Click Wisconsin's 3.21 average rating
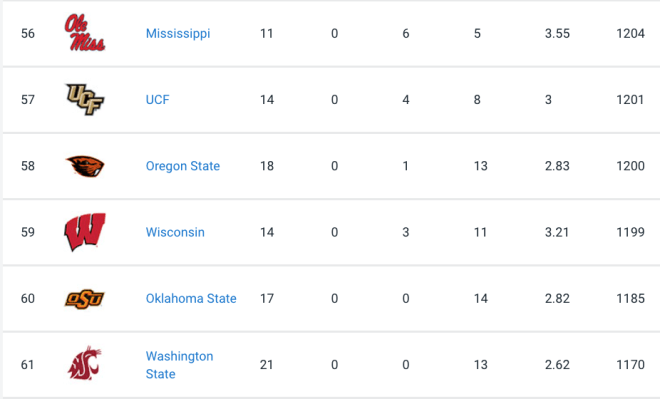This screenshot has height=399, width=660. (557, 232)
